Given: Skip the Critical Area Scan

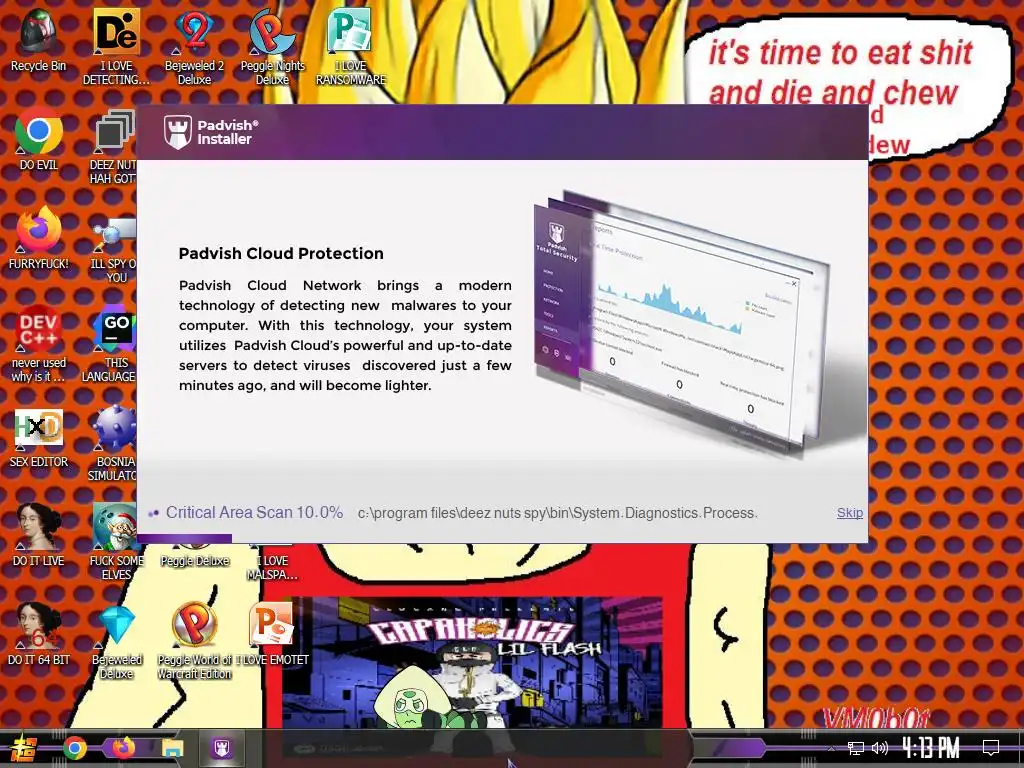Looking at the screenshot, I should click(850, 513).
